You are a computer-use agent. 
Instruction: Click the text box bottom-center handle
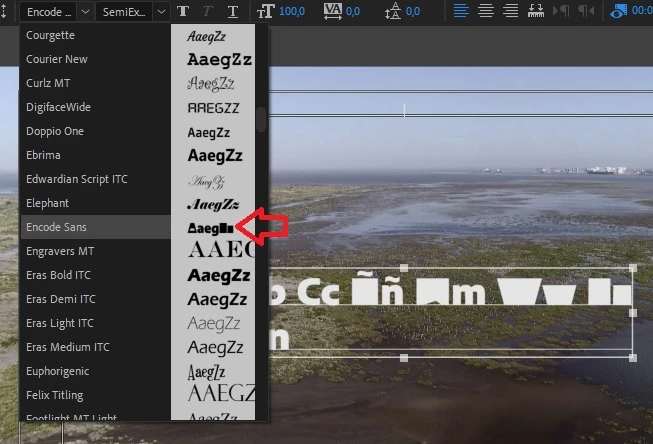pyautogui.click(x=404, y=357)
